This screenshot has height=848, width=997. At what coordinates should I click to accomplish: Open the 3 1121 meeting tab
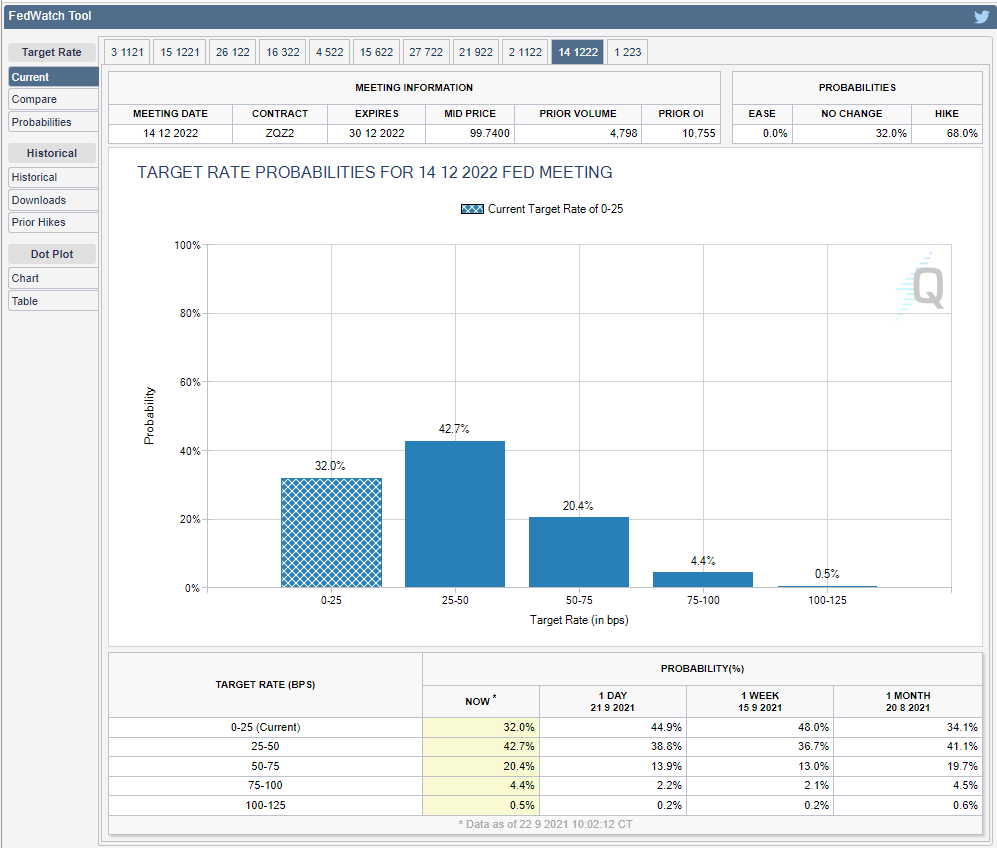tap(127, 52)
